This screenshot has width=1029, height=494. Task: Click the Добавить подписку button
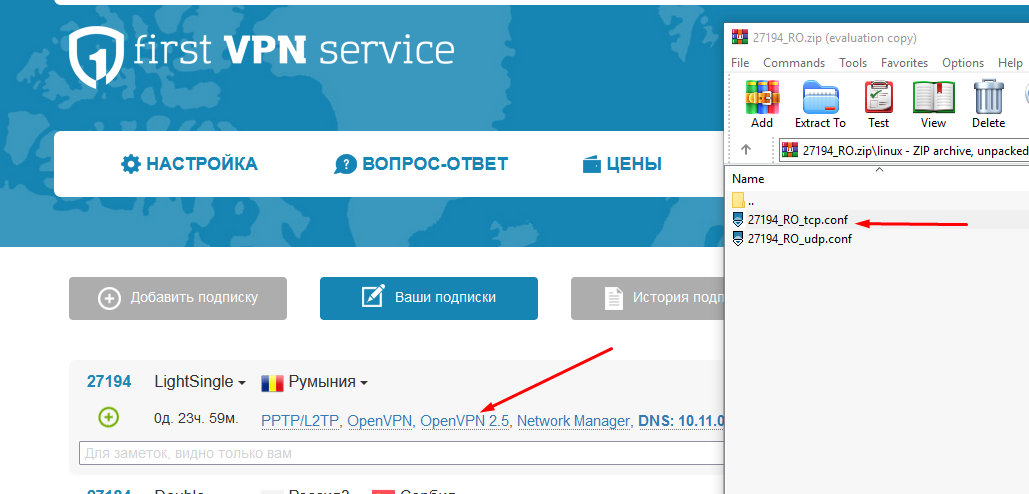178,298
